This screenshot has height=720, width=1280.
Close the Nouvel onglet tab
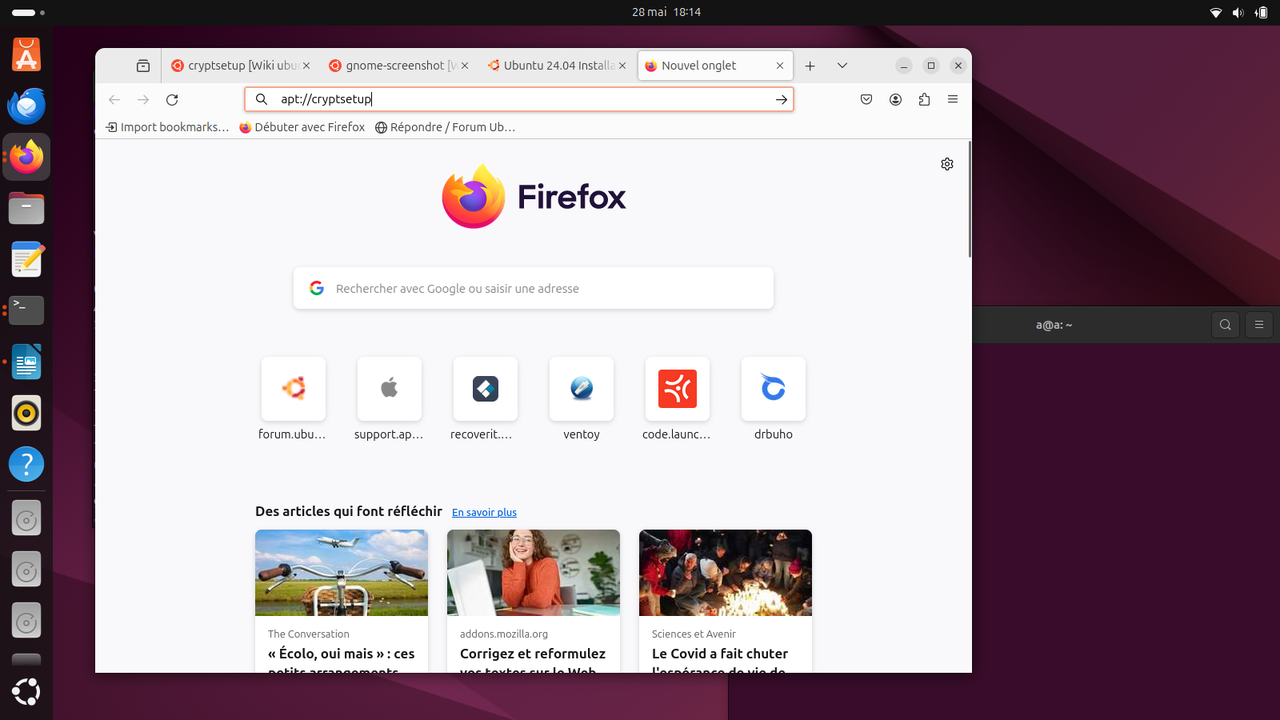coord(780,66)
